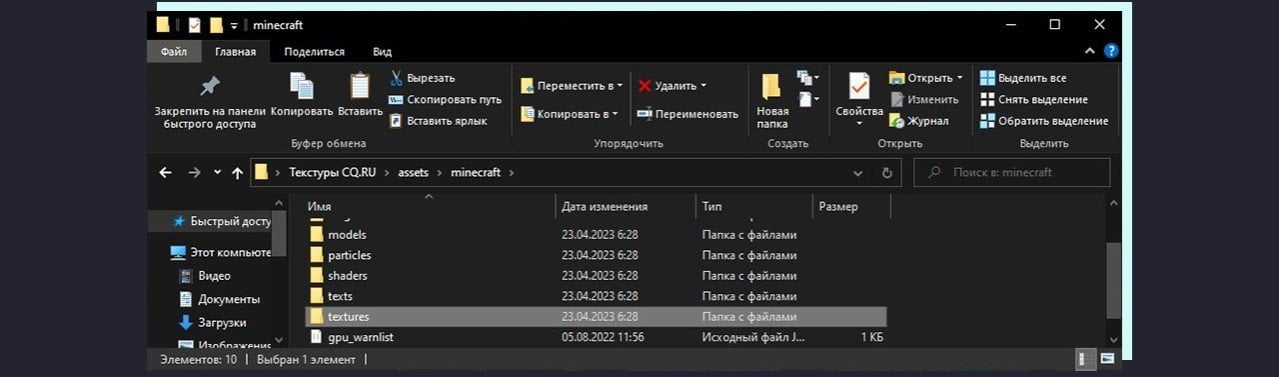1279x377 pixels.
Task: Switch to the Главная tab
Action: pos(235,51)
